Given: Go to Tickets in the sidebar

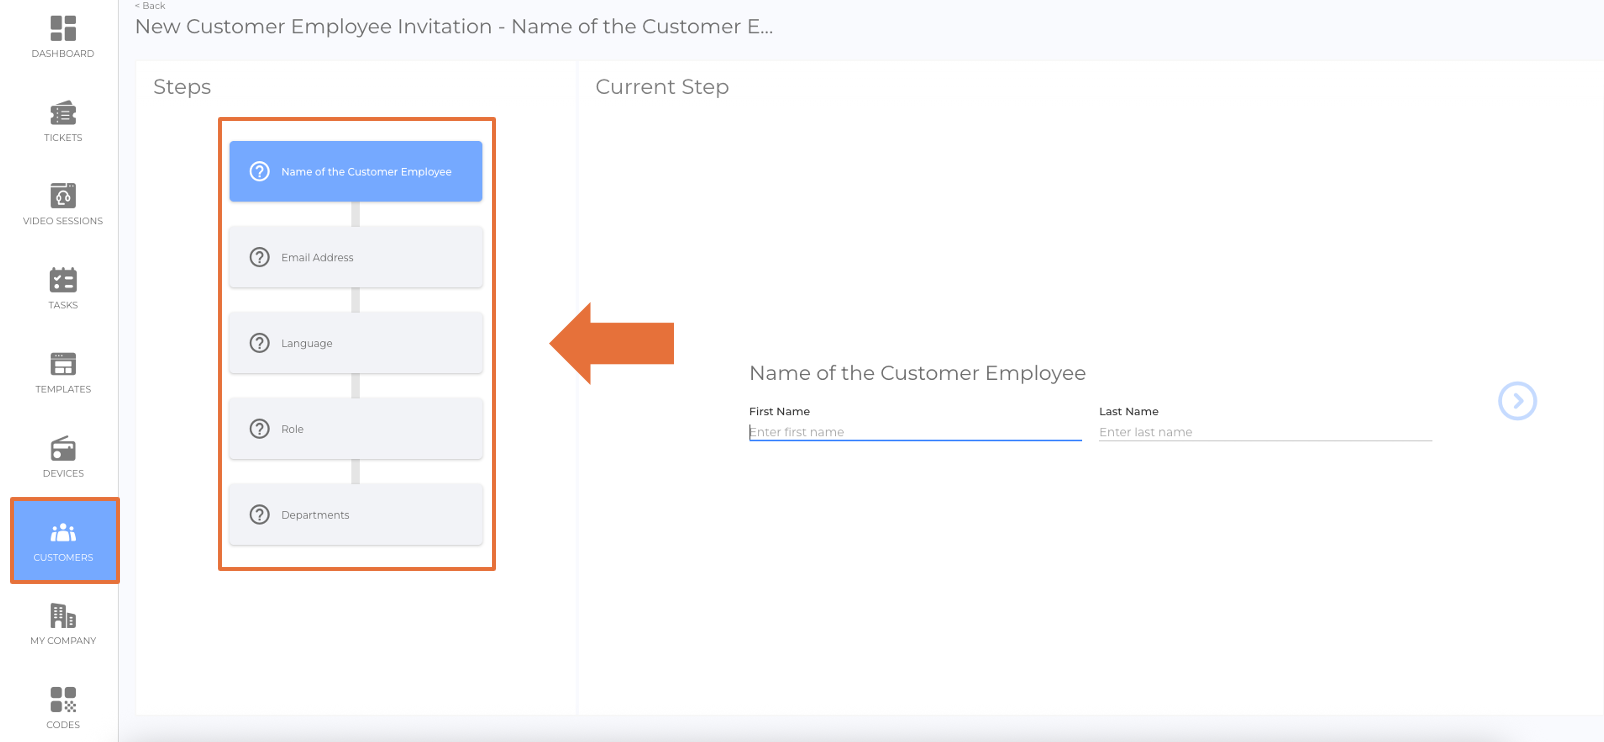Looking at the screenshot, I should pos(63,113).
